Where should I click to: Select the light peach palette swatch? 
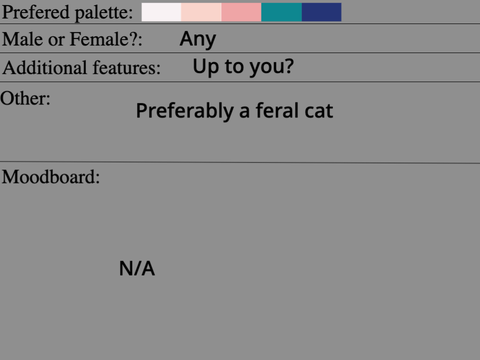pyautogui.click(x=201, y=12)
